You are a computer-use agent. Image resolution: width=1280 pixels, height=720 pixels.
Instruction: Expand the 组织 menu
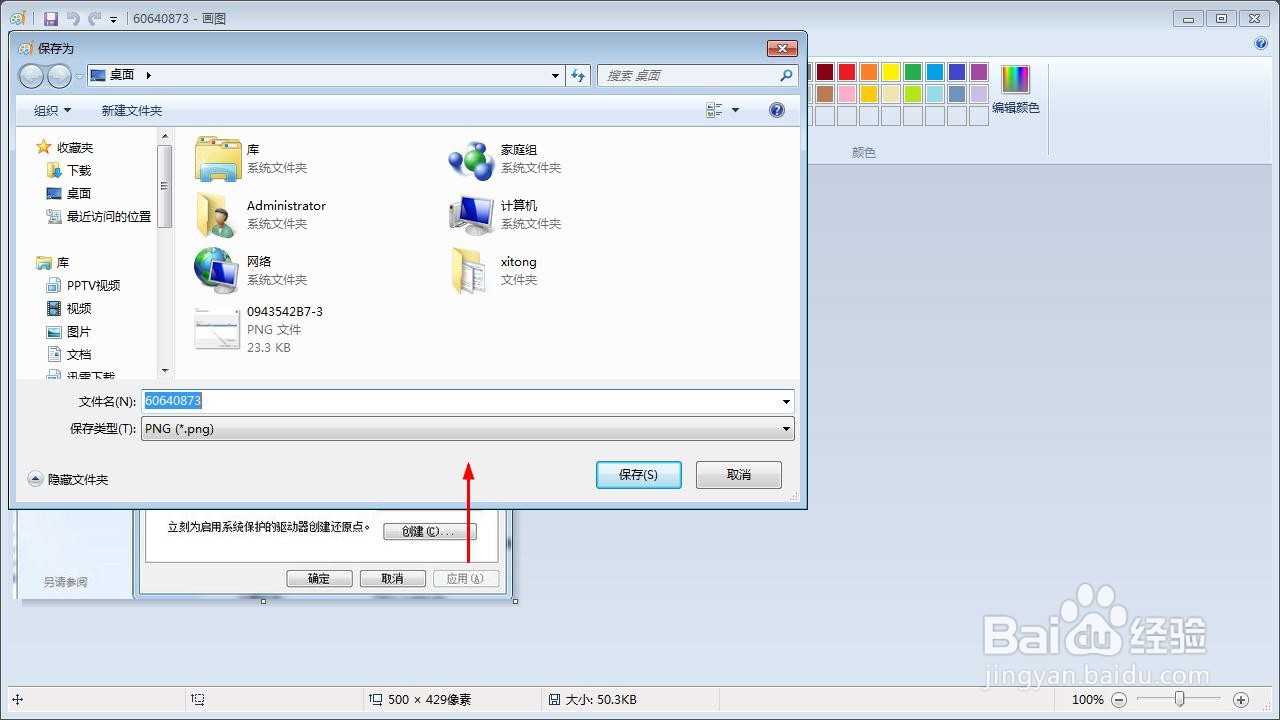(x=50, y=110)
